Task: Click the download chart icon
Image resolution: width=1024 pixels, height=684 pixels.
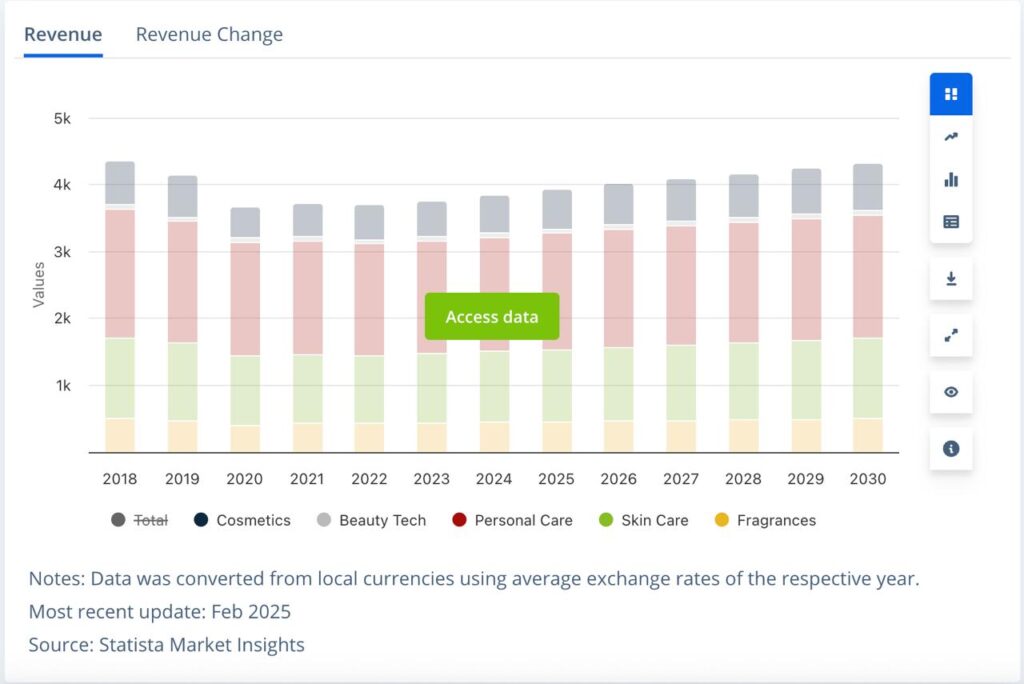Action: [950, 279]
